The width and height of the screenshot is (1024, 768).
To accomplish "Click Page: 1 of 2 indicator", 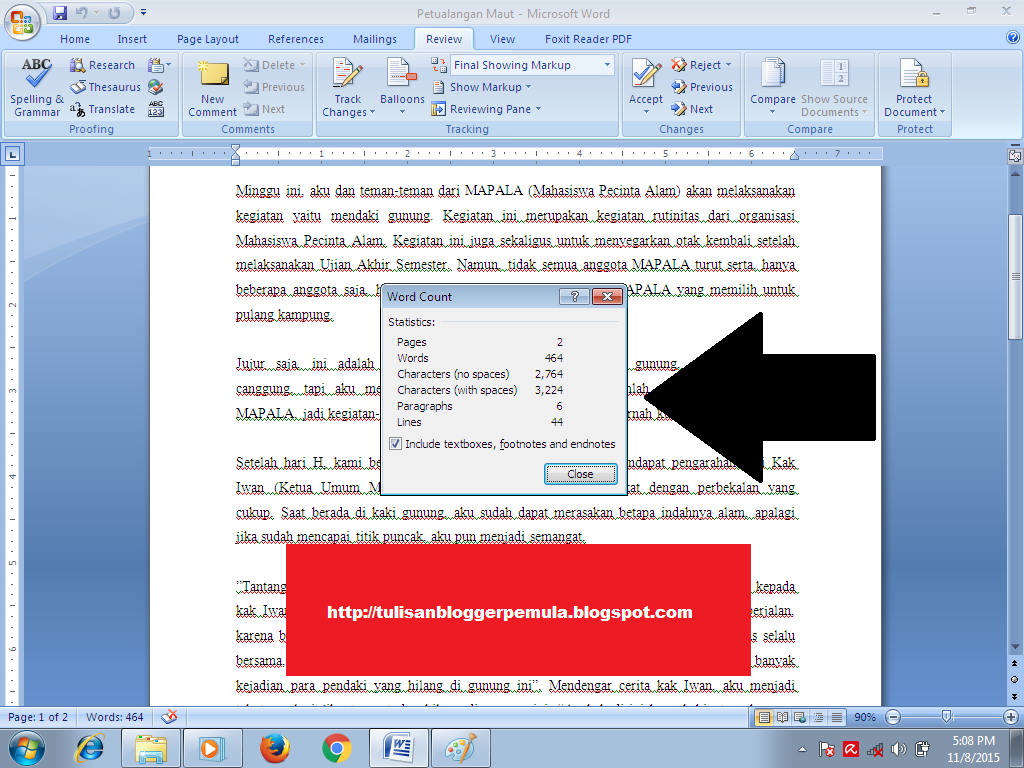I will (x=38, y=717).
